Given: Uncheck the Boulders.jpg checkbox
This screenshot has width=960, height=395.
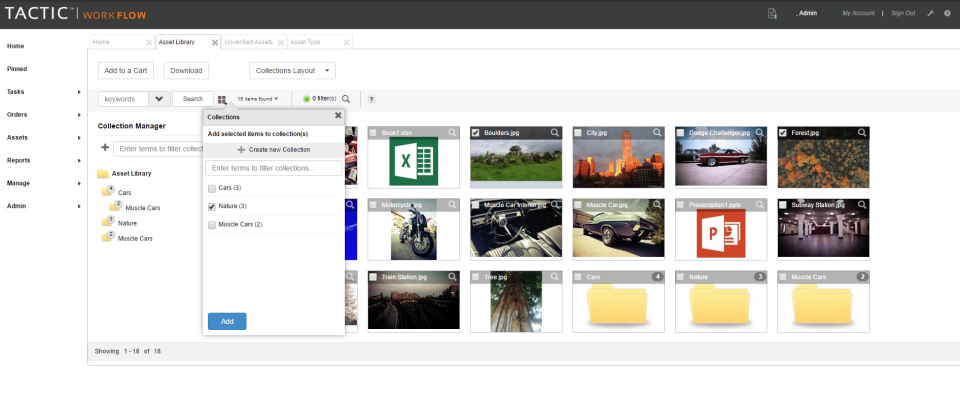Looking at the screenshot, I should 476,132.
